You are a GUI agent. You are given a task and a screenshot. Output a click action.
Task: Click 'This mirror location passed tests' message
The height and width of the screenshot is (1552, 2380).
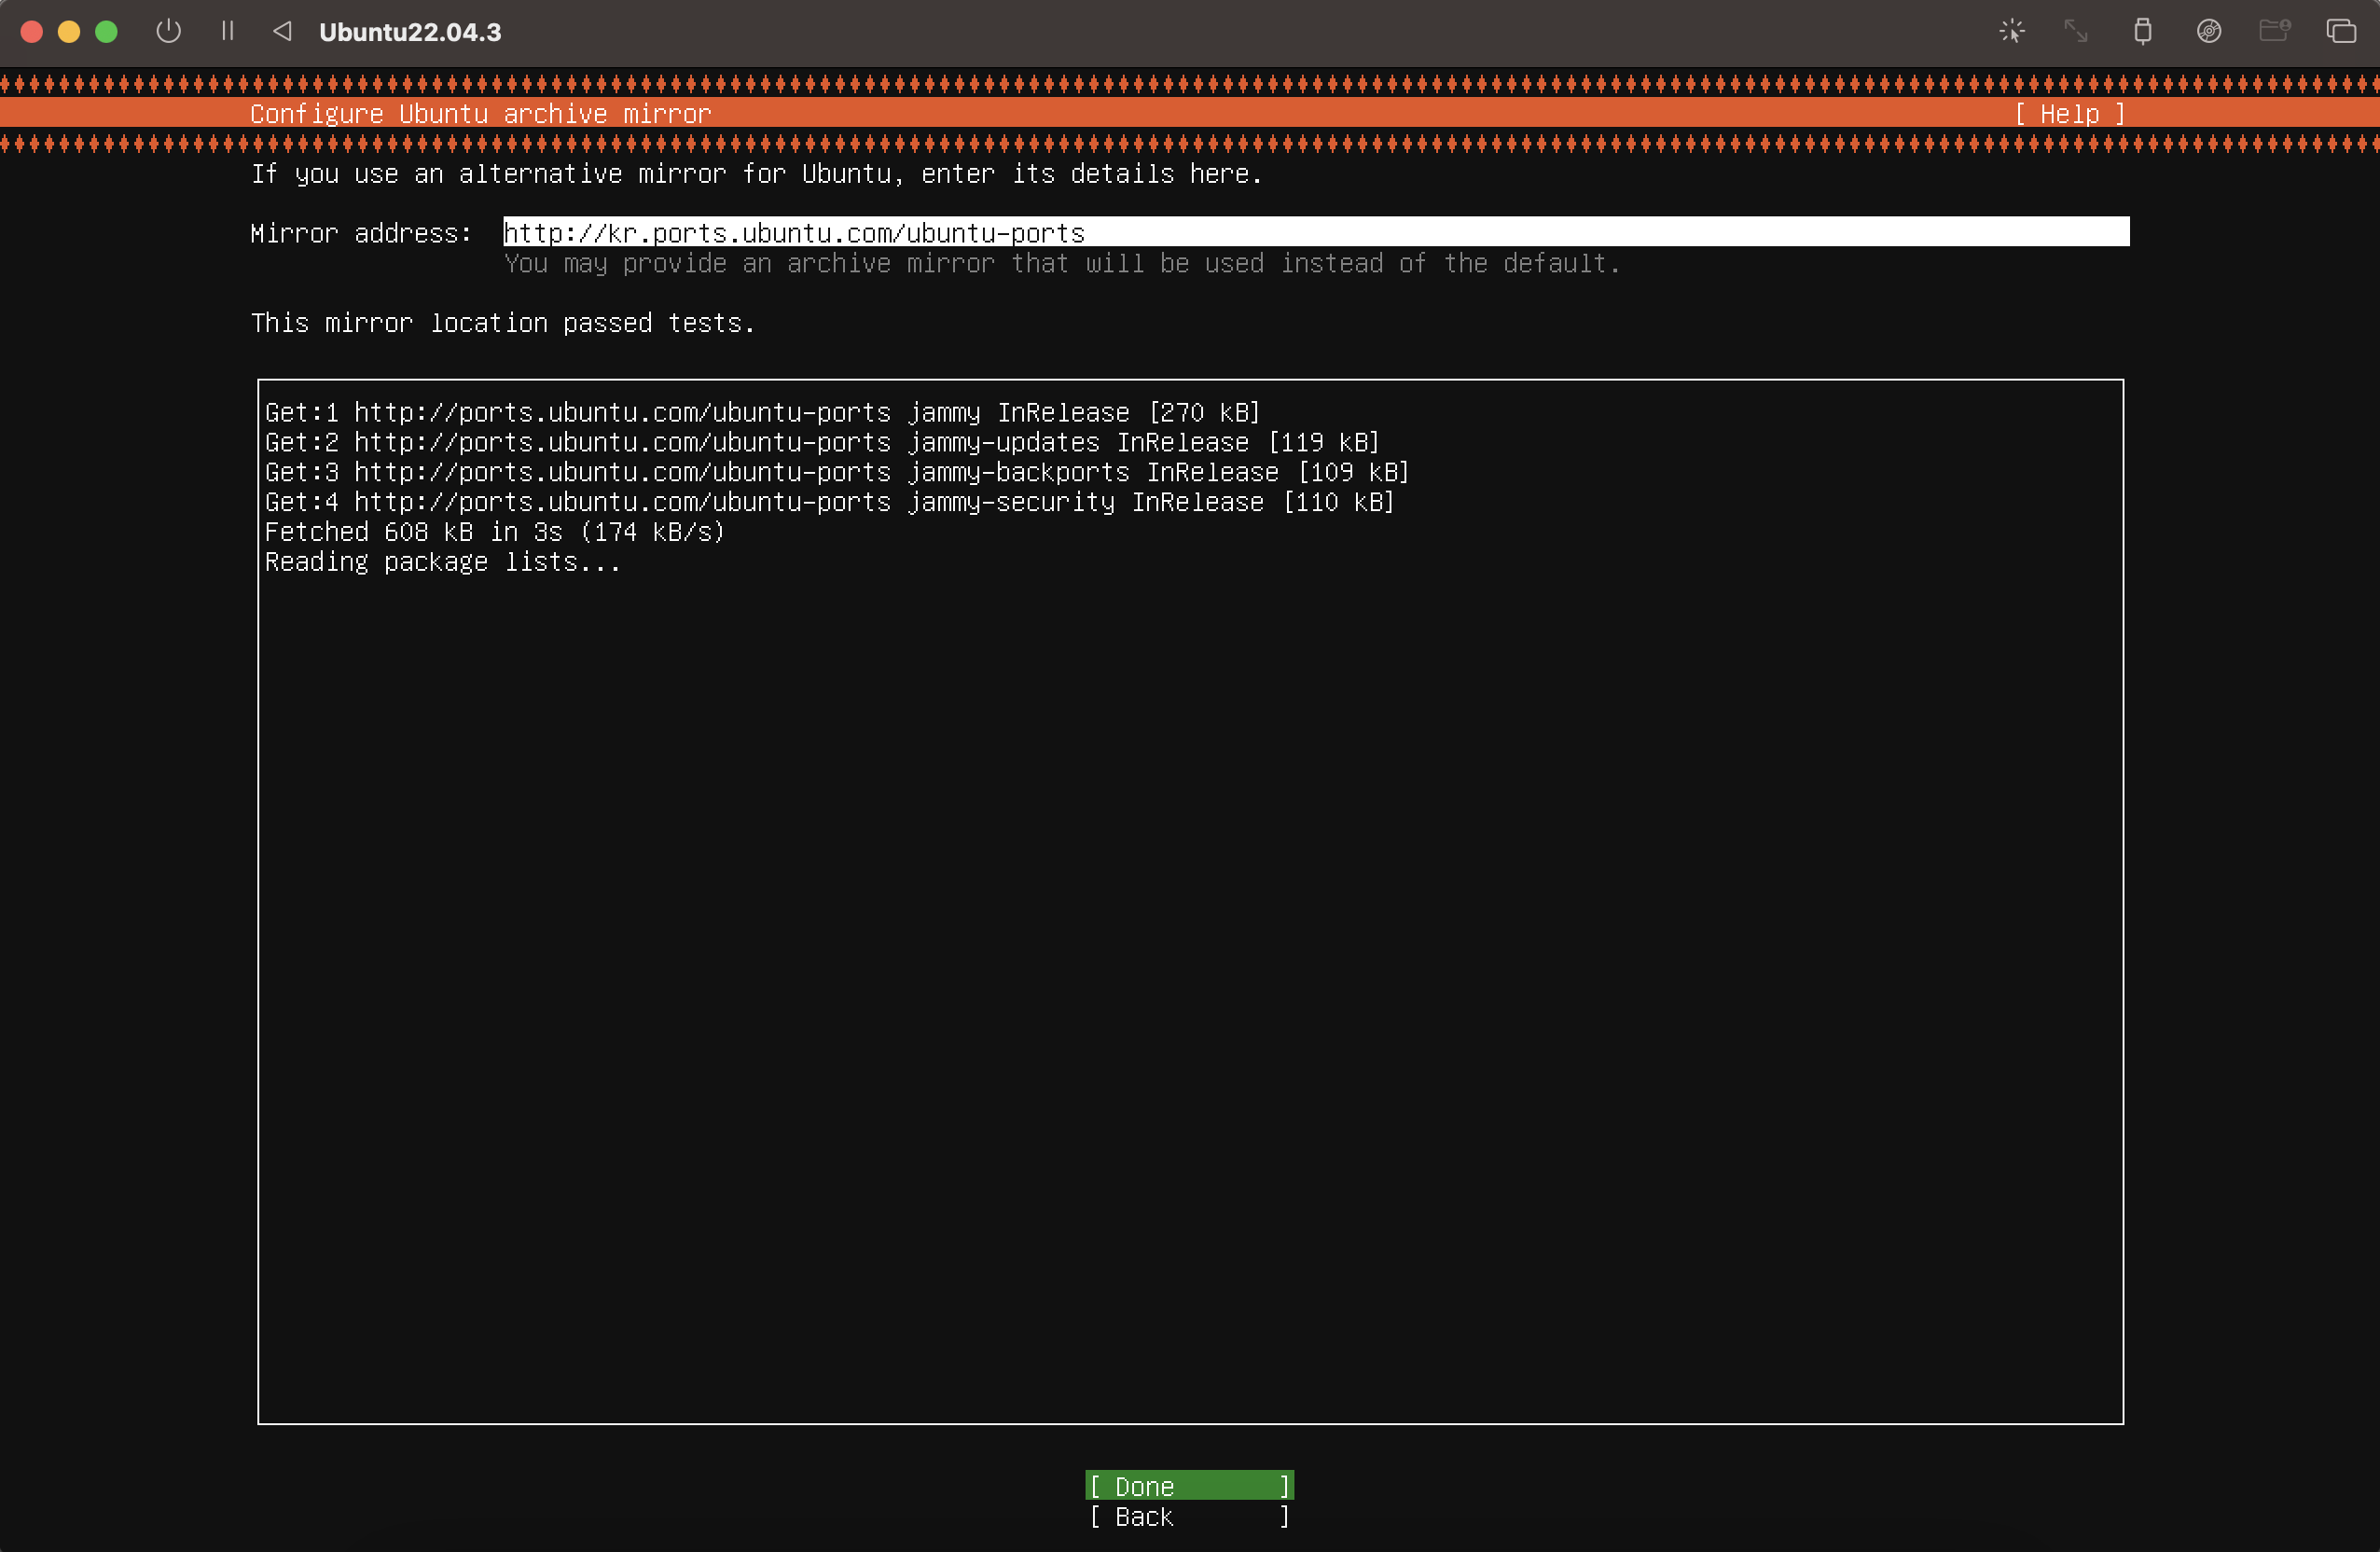(503, 323)
